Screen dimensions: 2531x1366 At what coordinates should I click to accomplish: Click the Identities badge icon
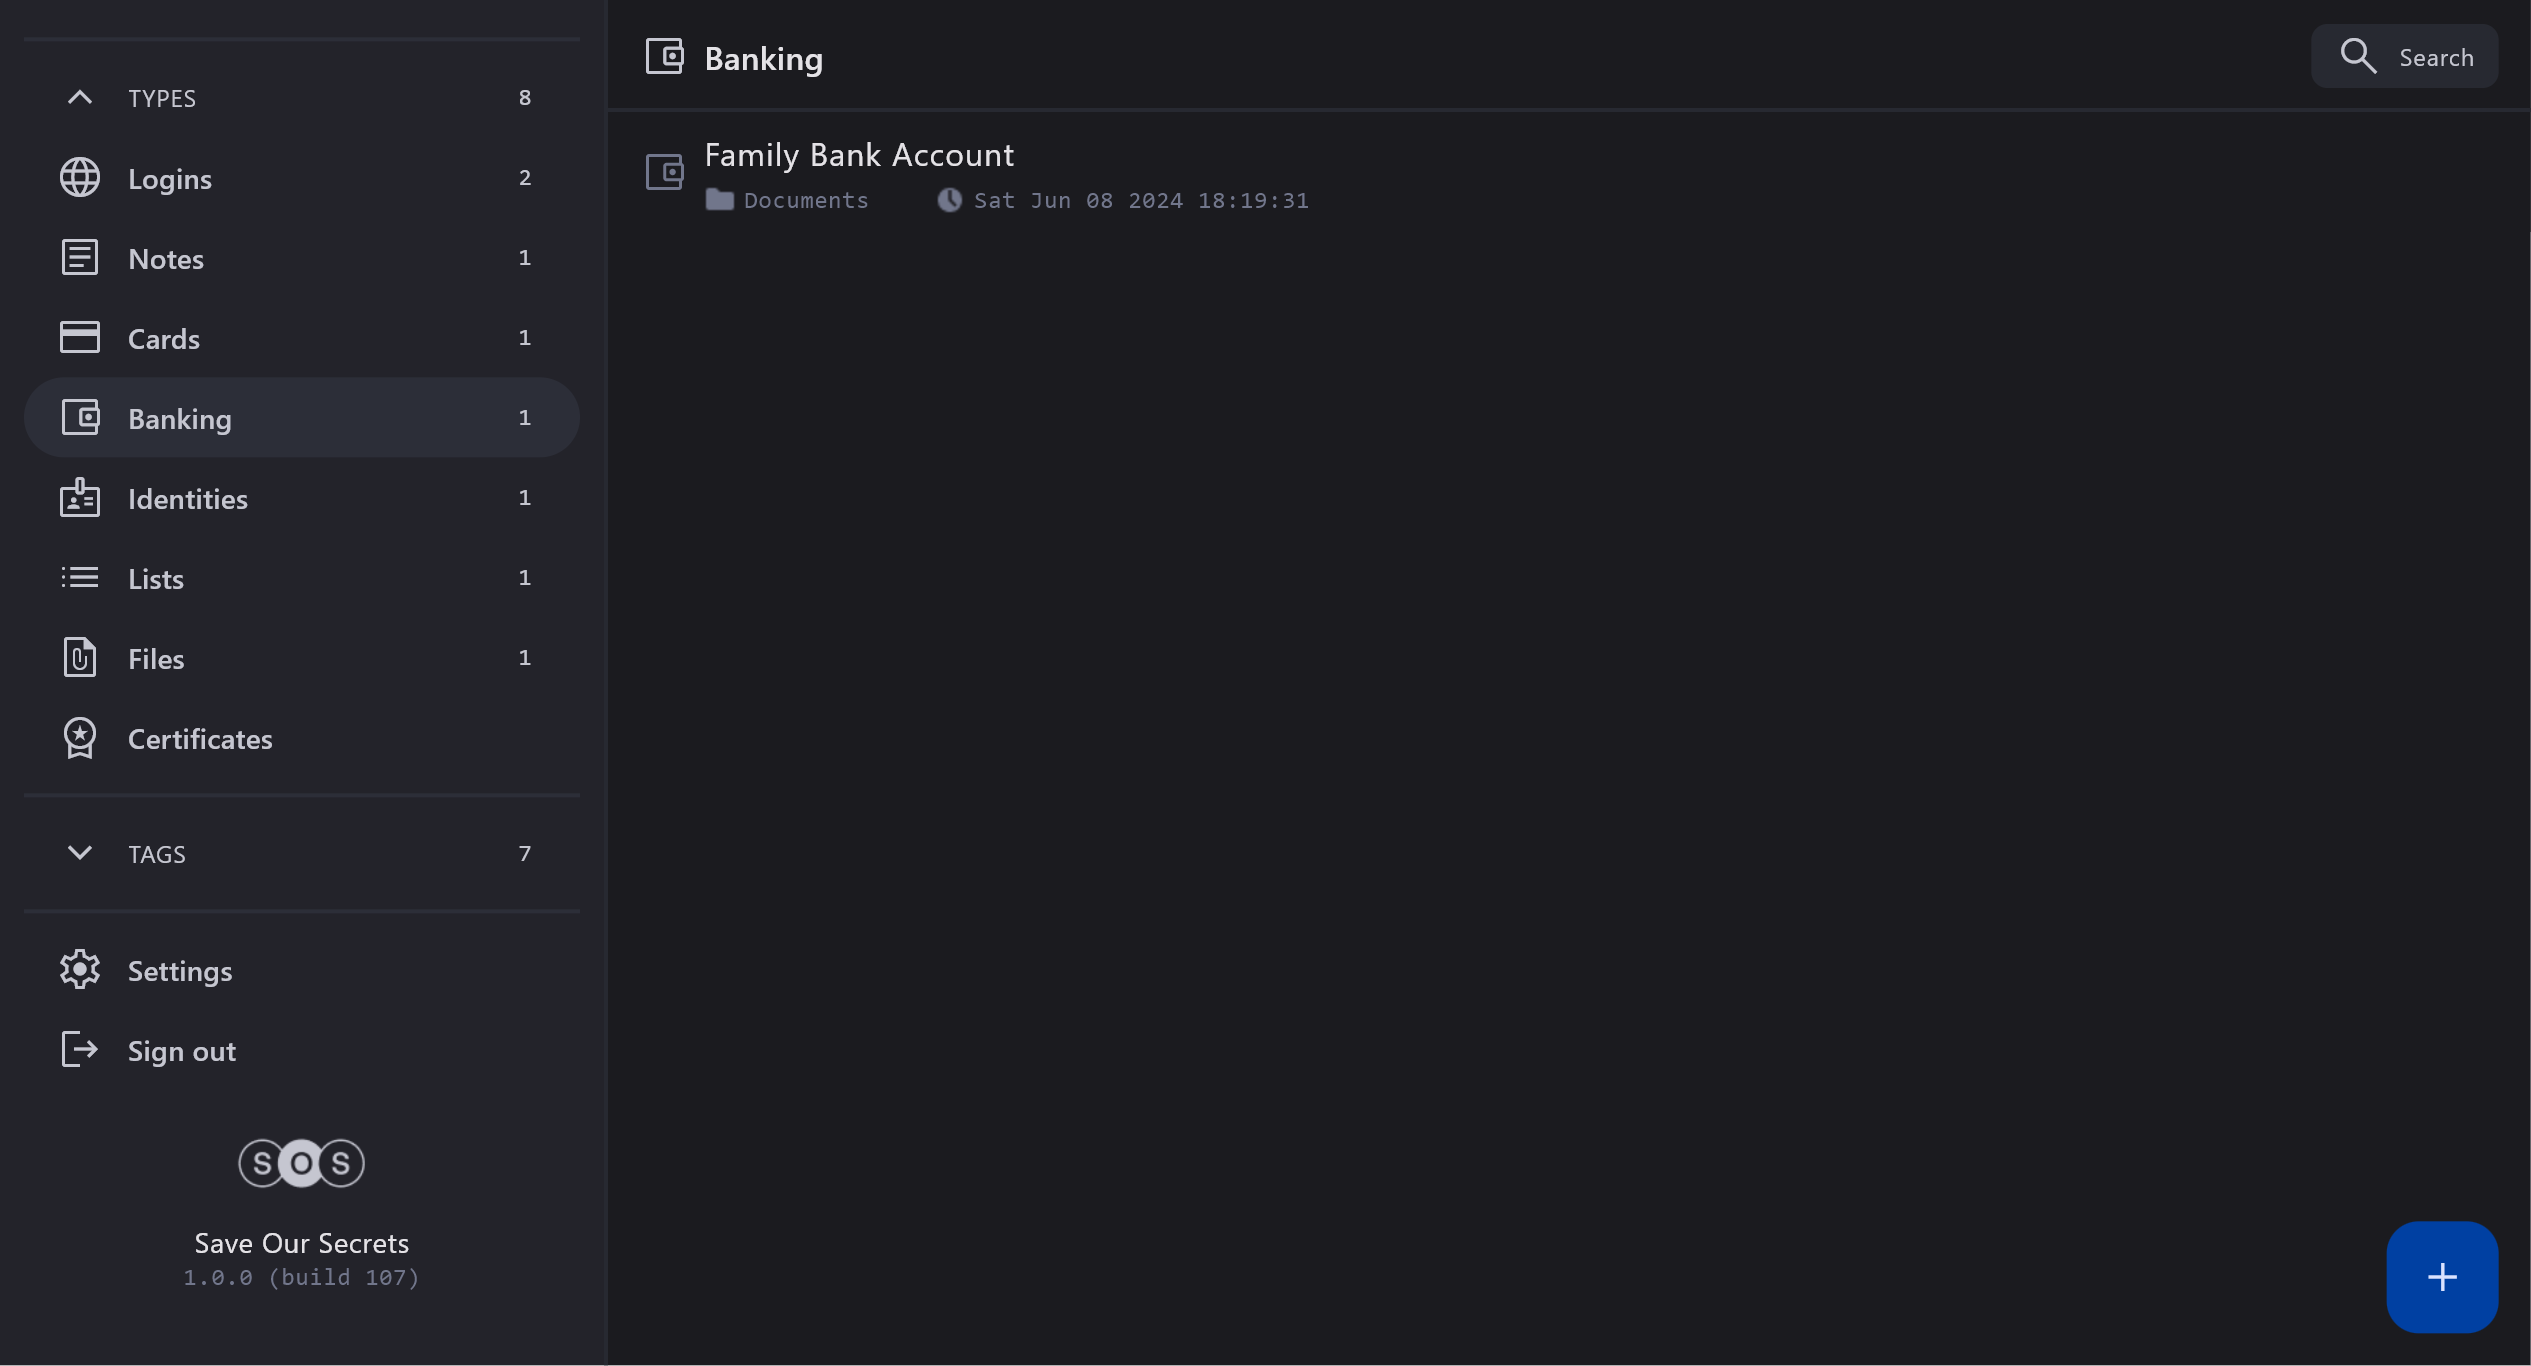click(x=80, y=498)
